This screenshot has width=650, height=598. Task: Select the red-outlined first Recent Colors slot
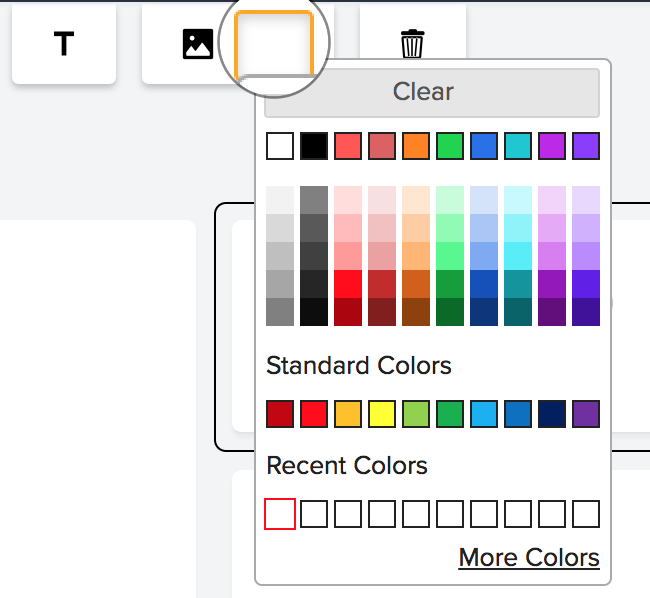click(280, 514)
